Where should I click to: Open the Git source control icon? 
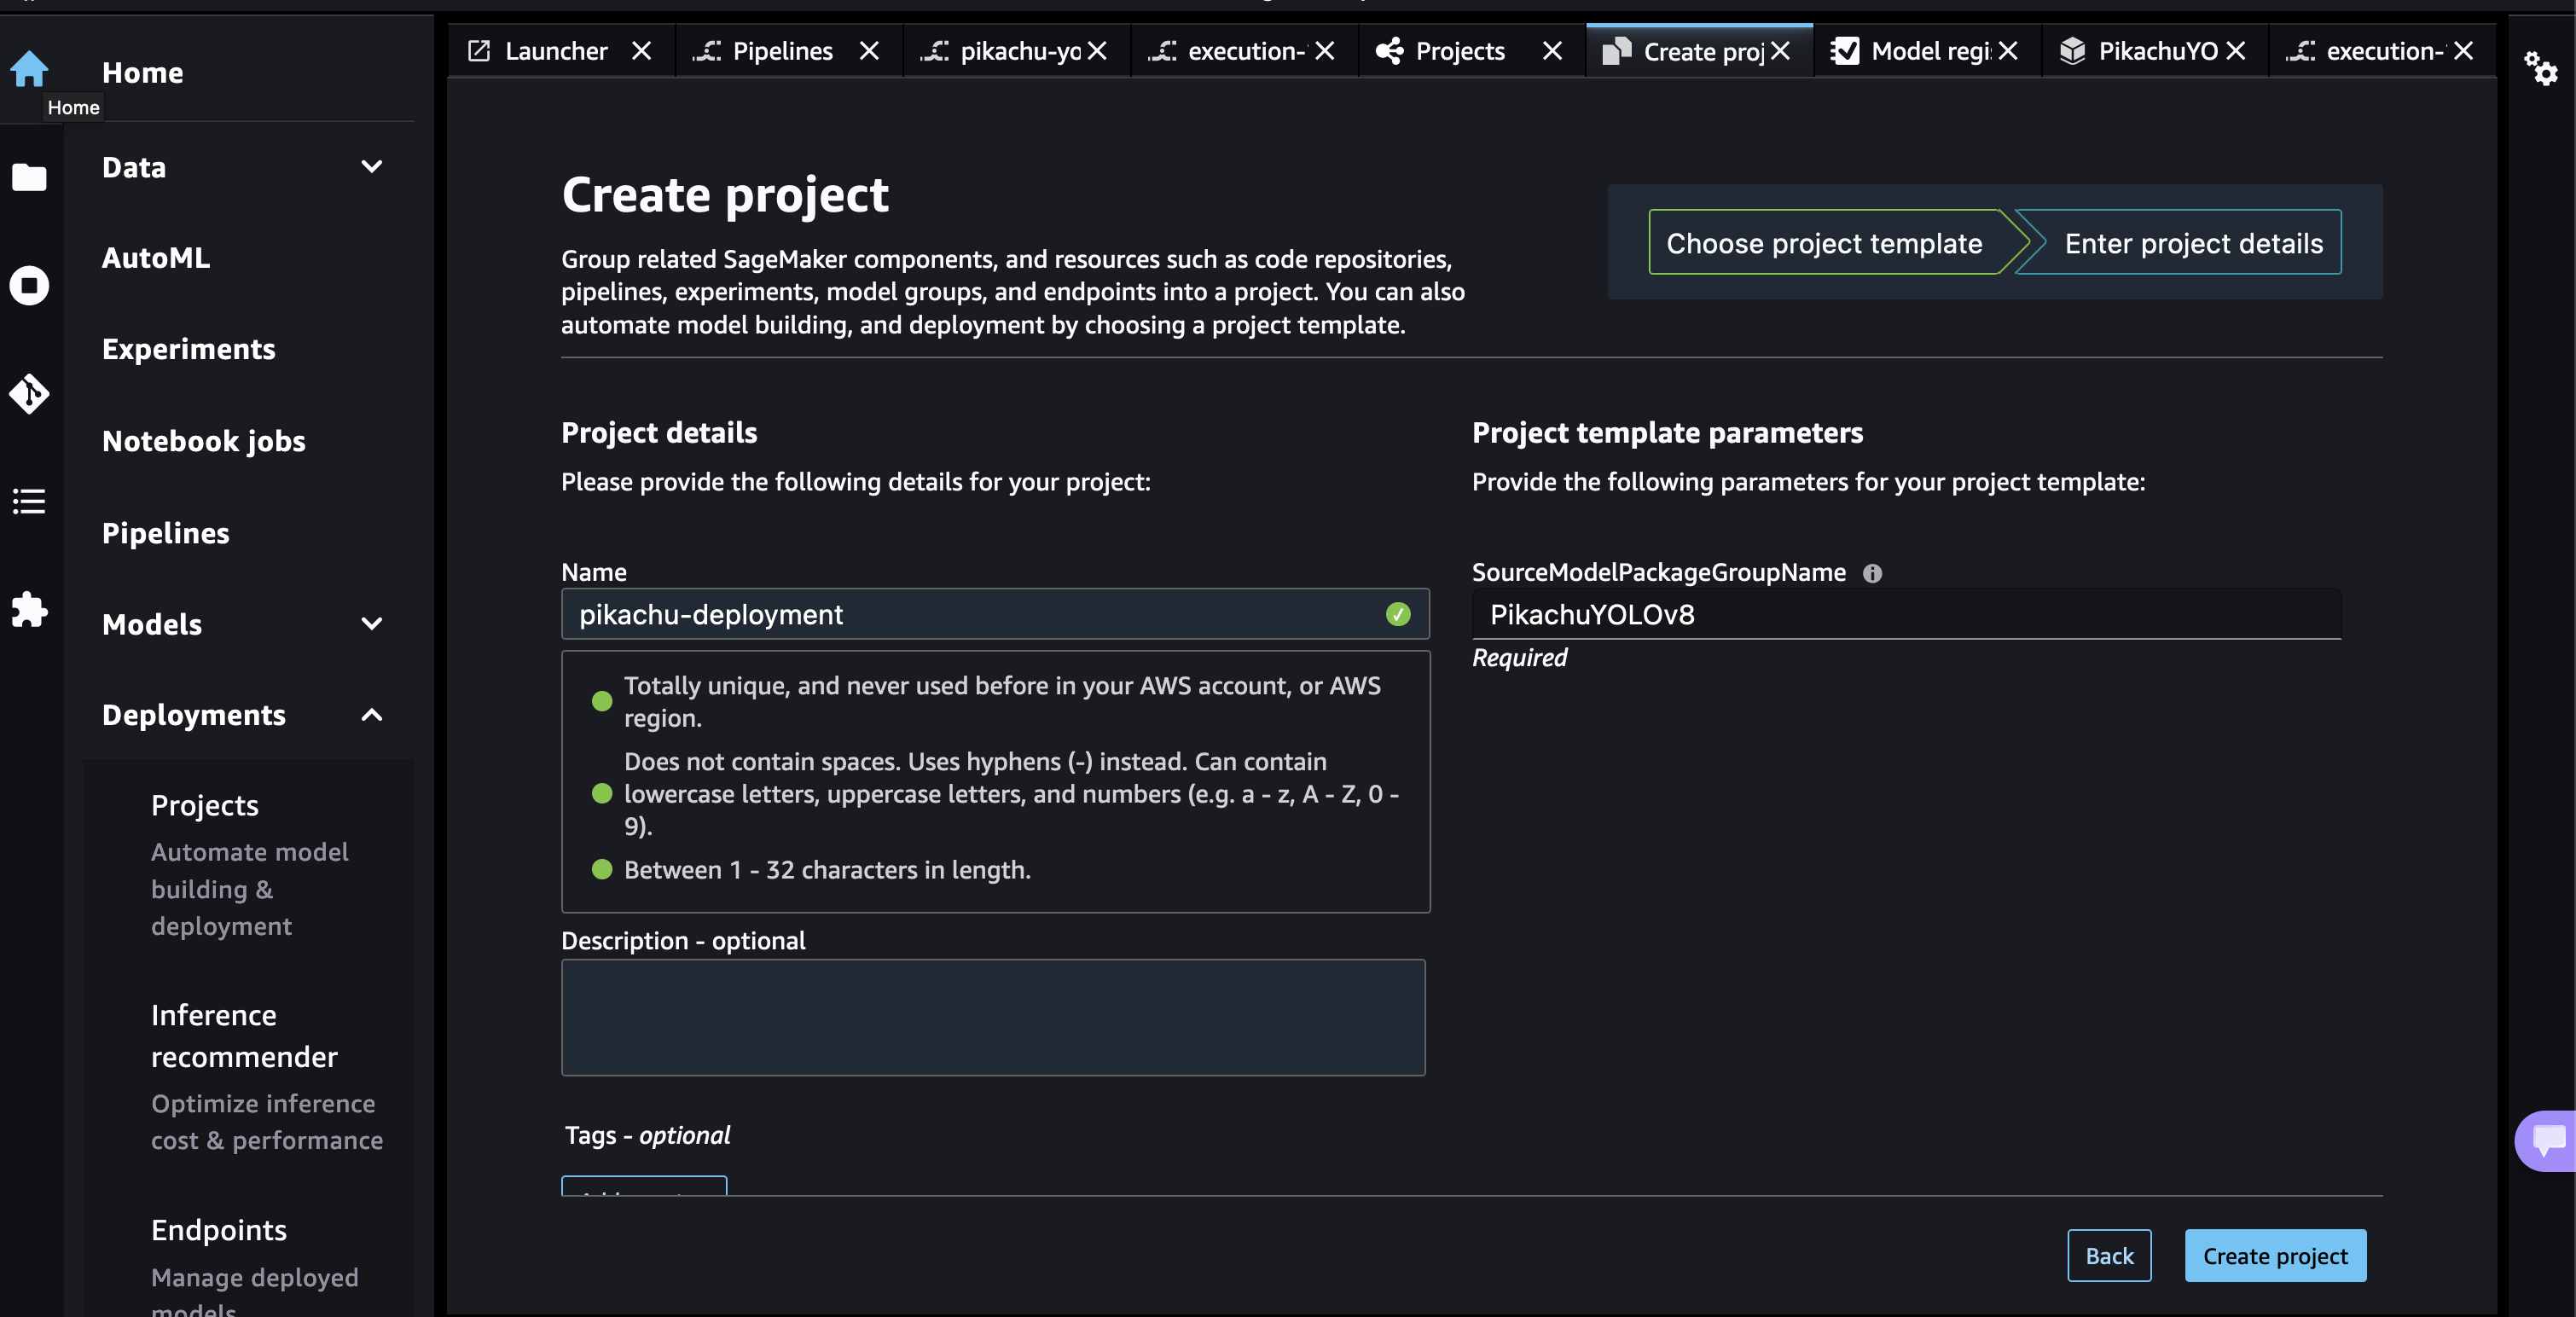click(29, 394)
